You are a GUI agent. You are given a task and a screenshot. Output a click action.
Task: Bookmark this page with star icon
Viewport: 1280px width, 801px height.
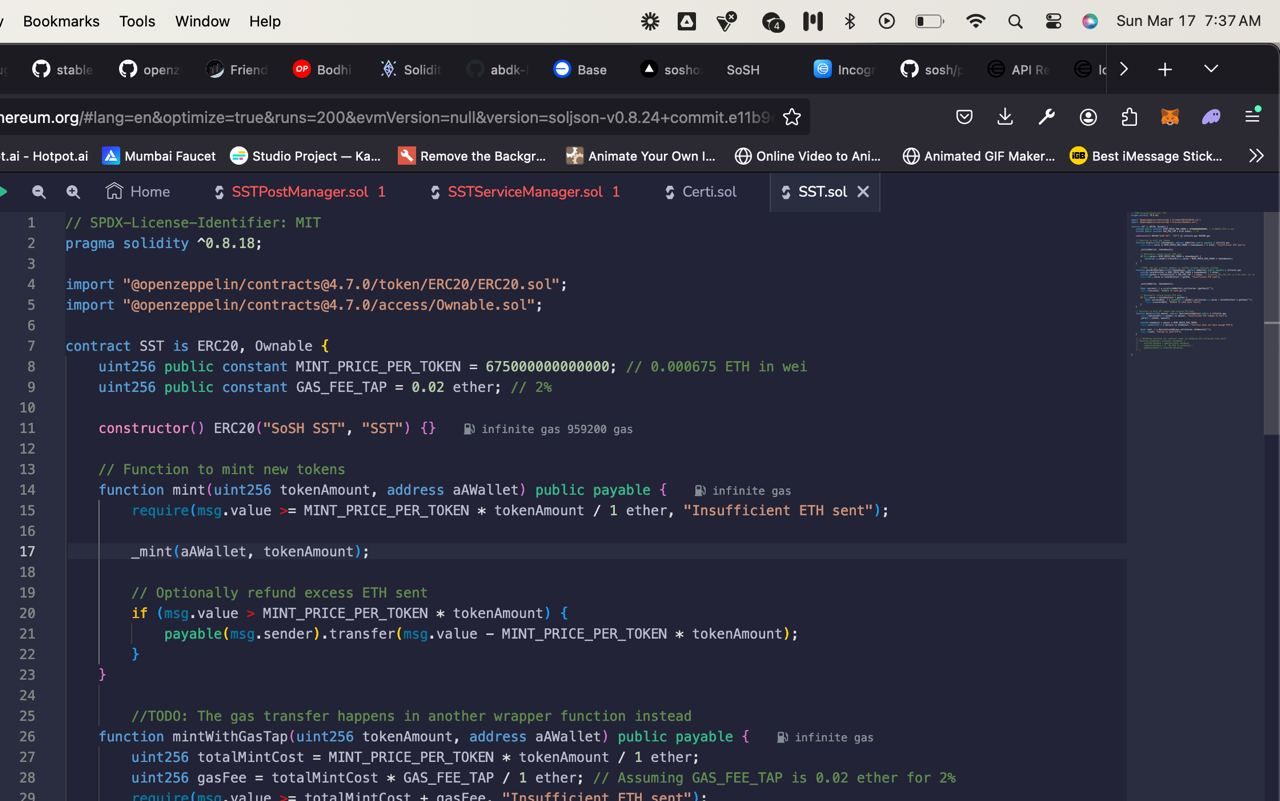point(792,117)
